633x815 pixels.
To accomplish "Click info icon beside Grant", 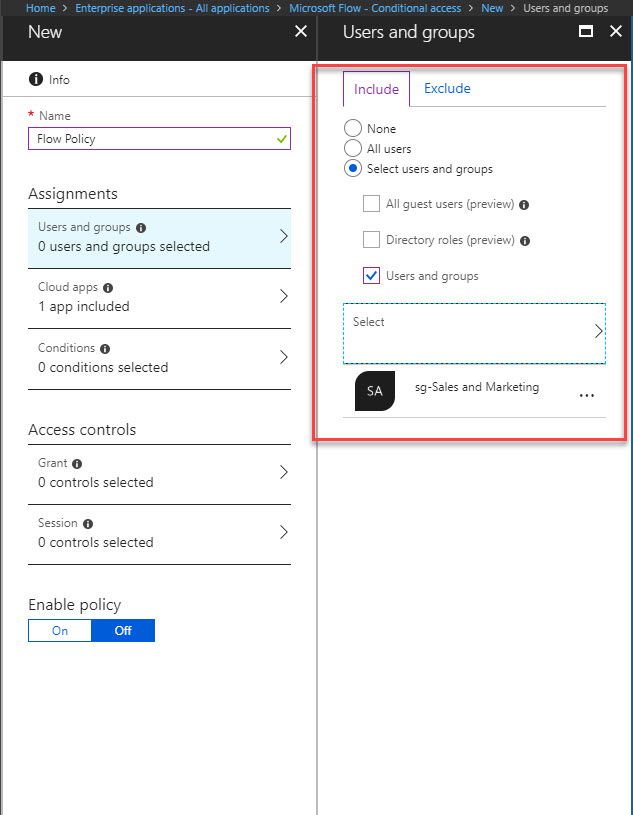I will 77,464.
